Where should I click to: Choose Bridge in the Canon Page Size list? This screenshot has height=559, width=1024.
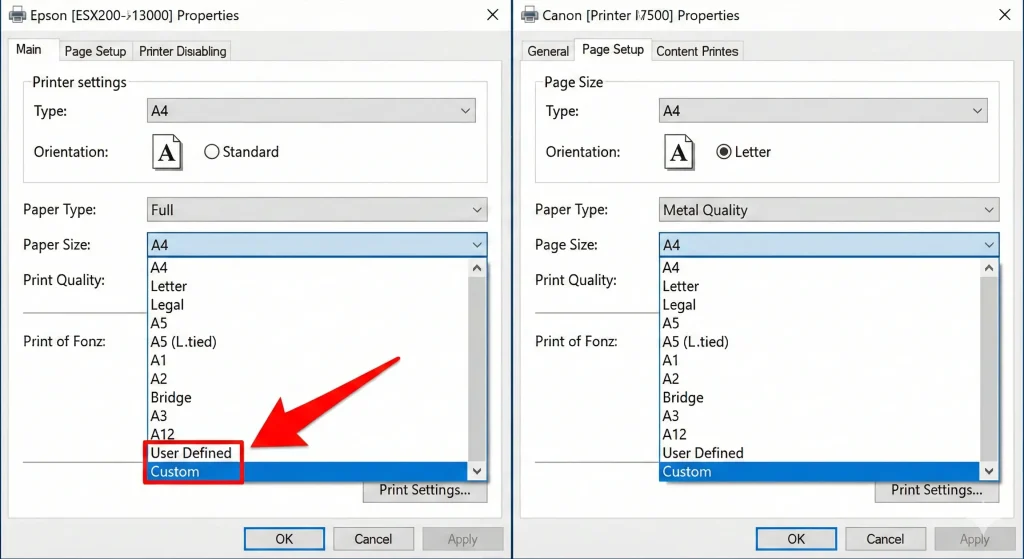[820, 398]
